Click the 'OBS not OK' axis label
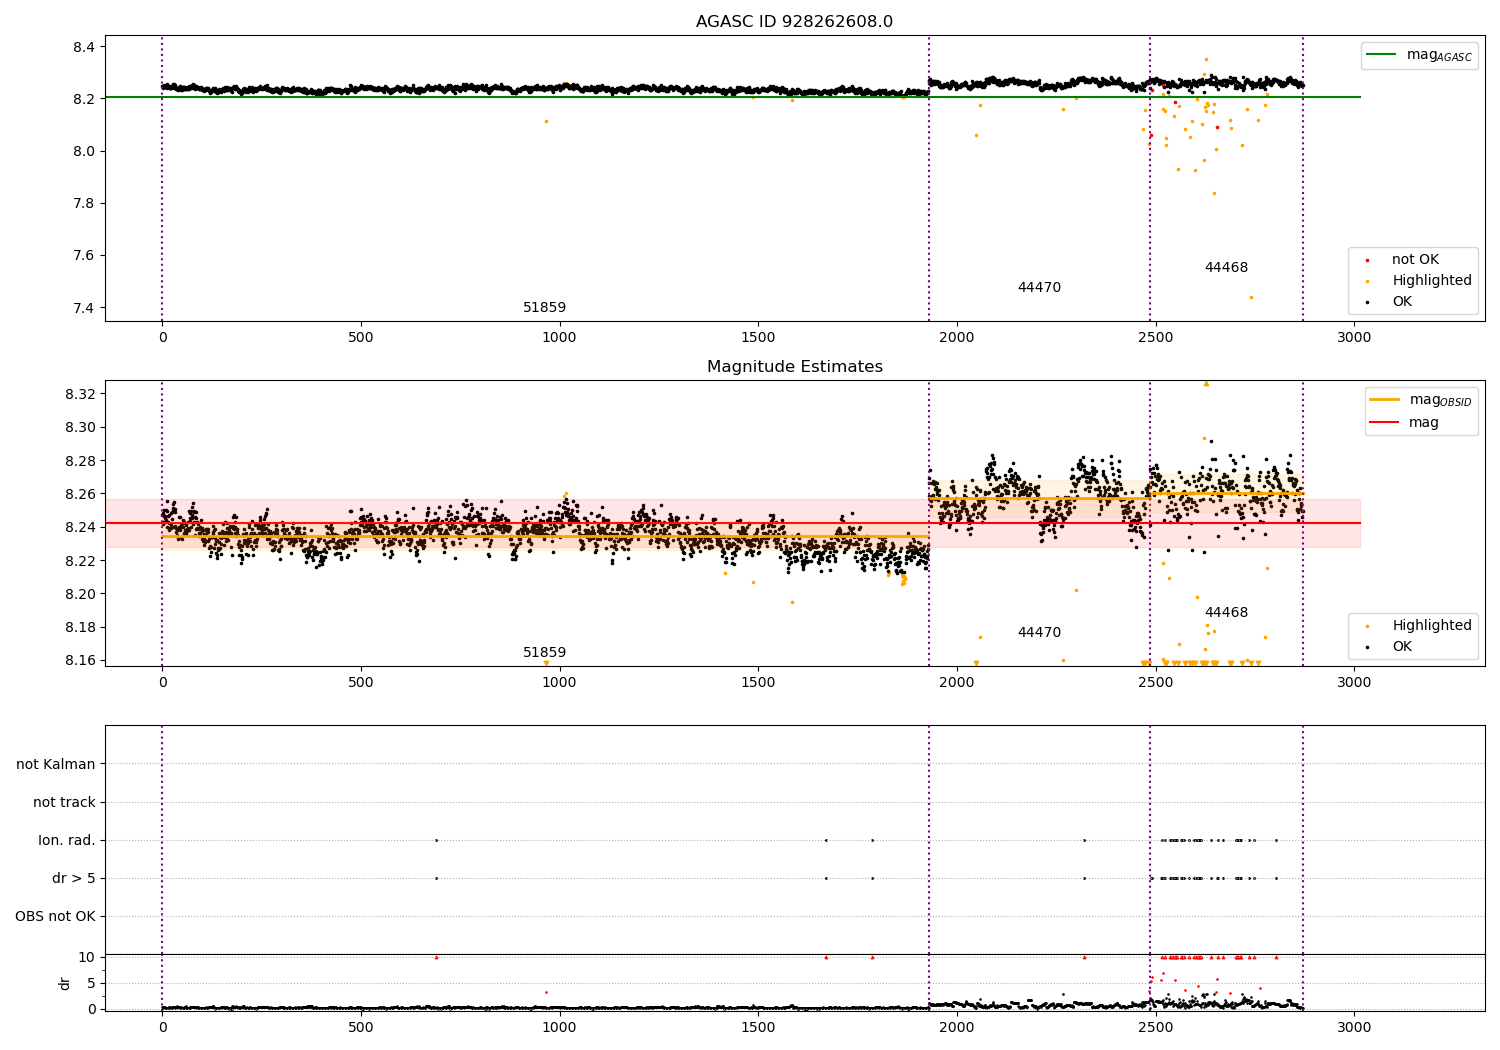 point(55,917)
